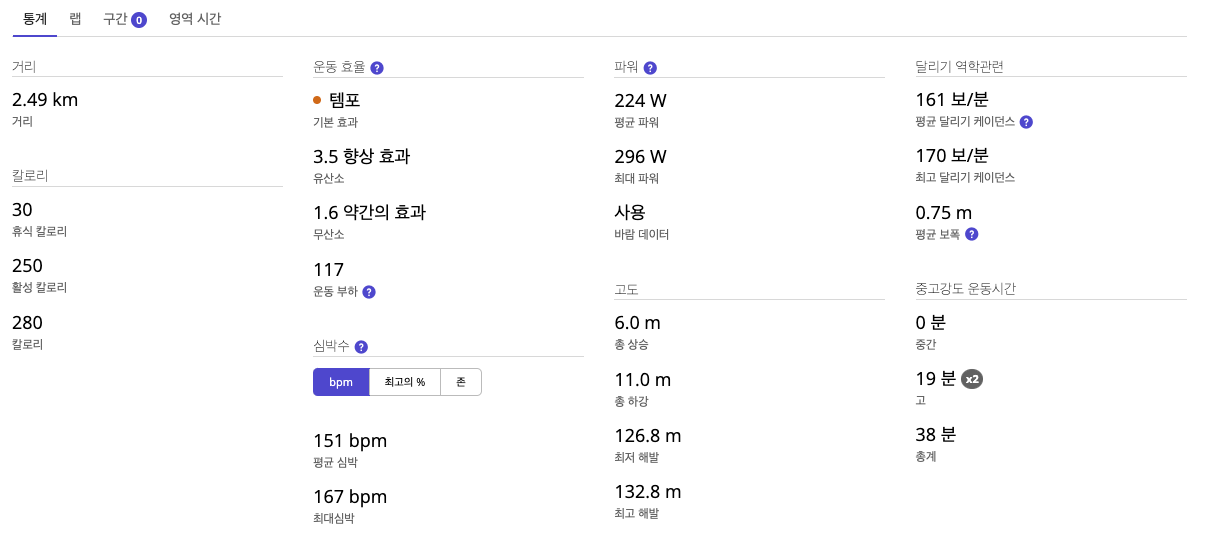
Task: Click the 0 badge on 구간 tab
Action: [x=139, y=20]
